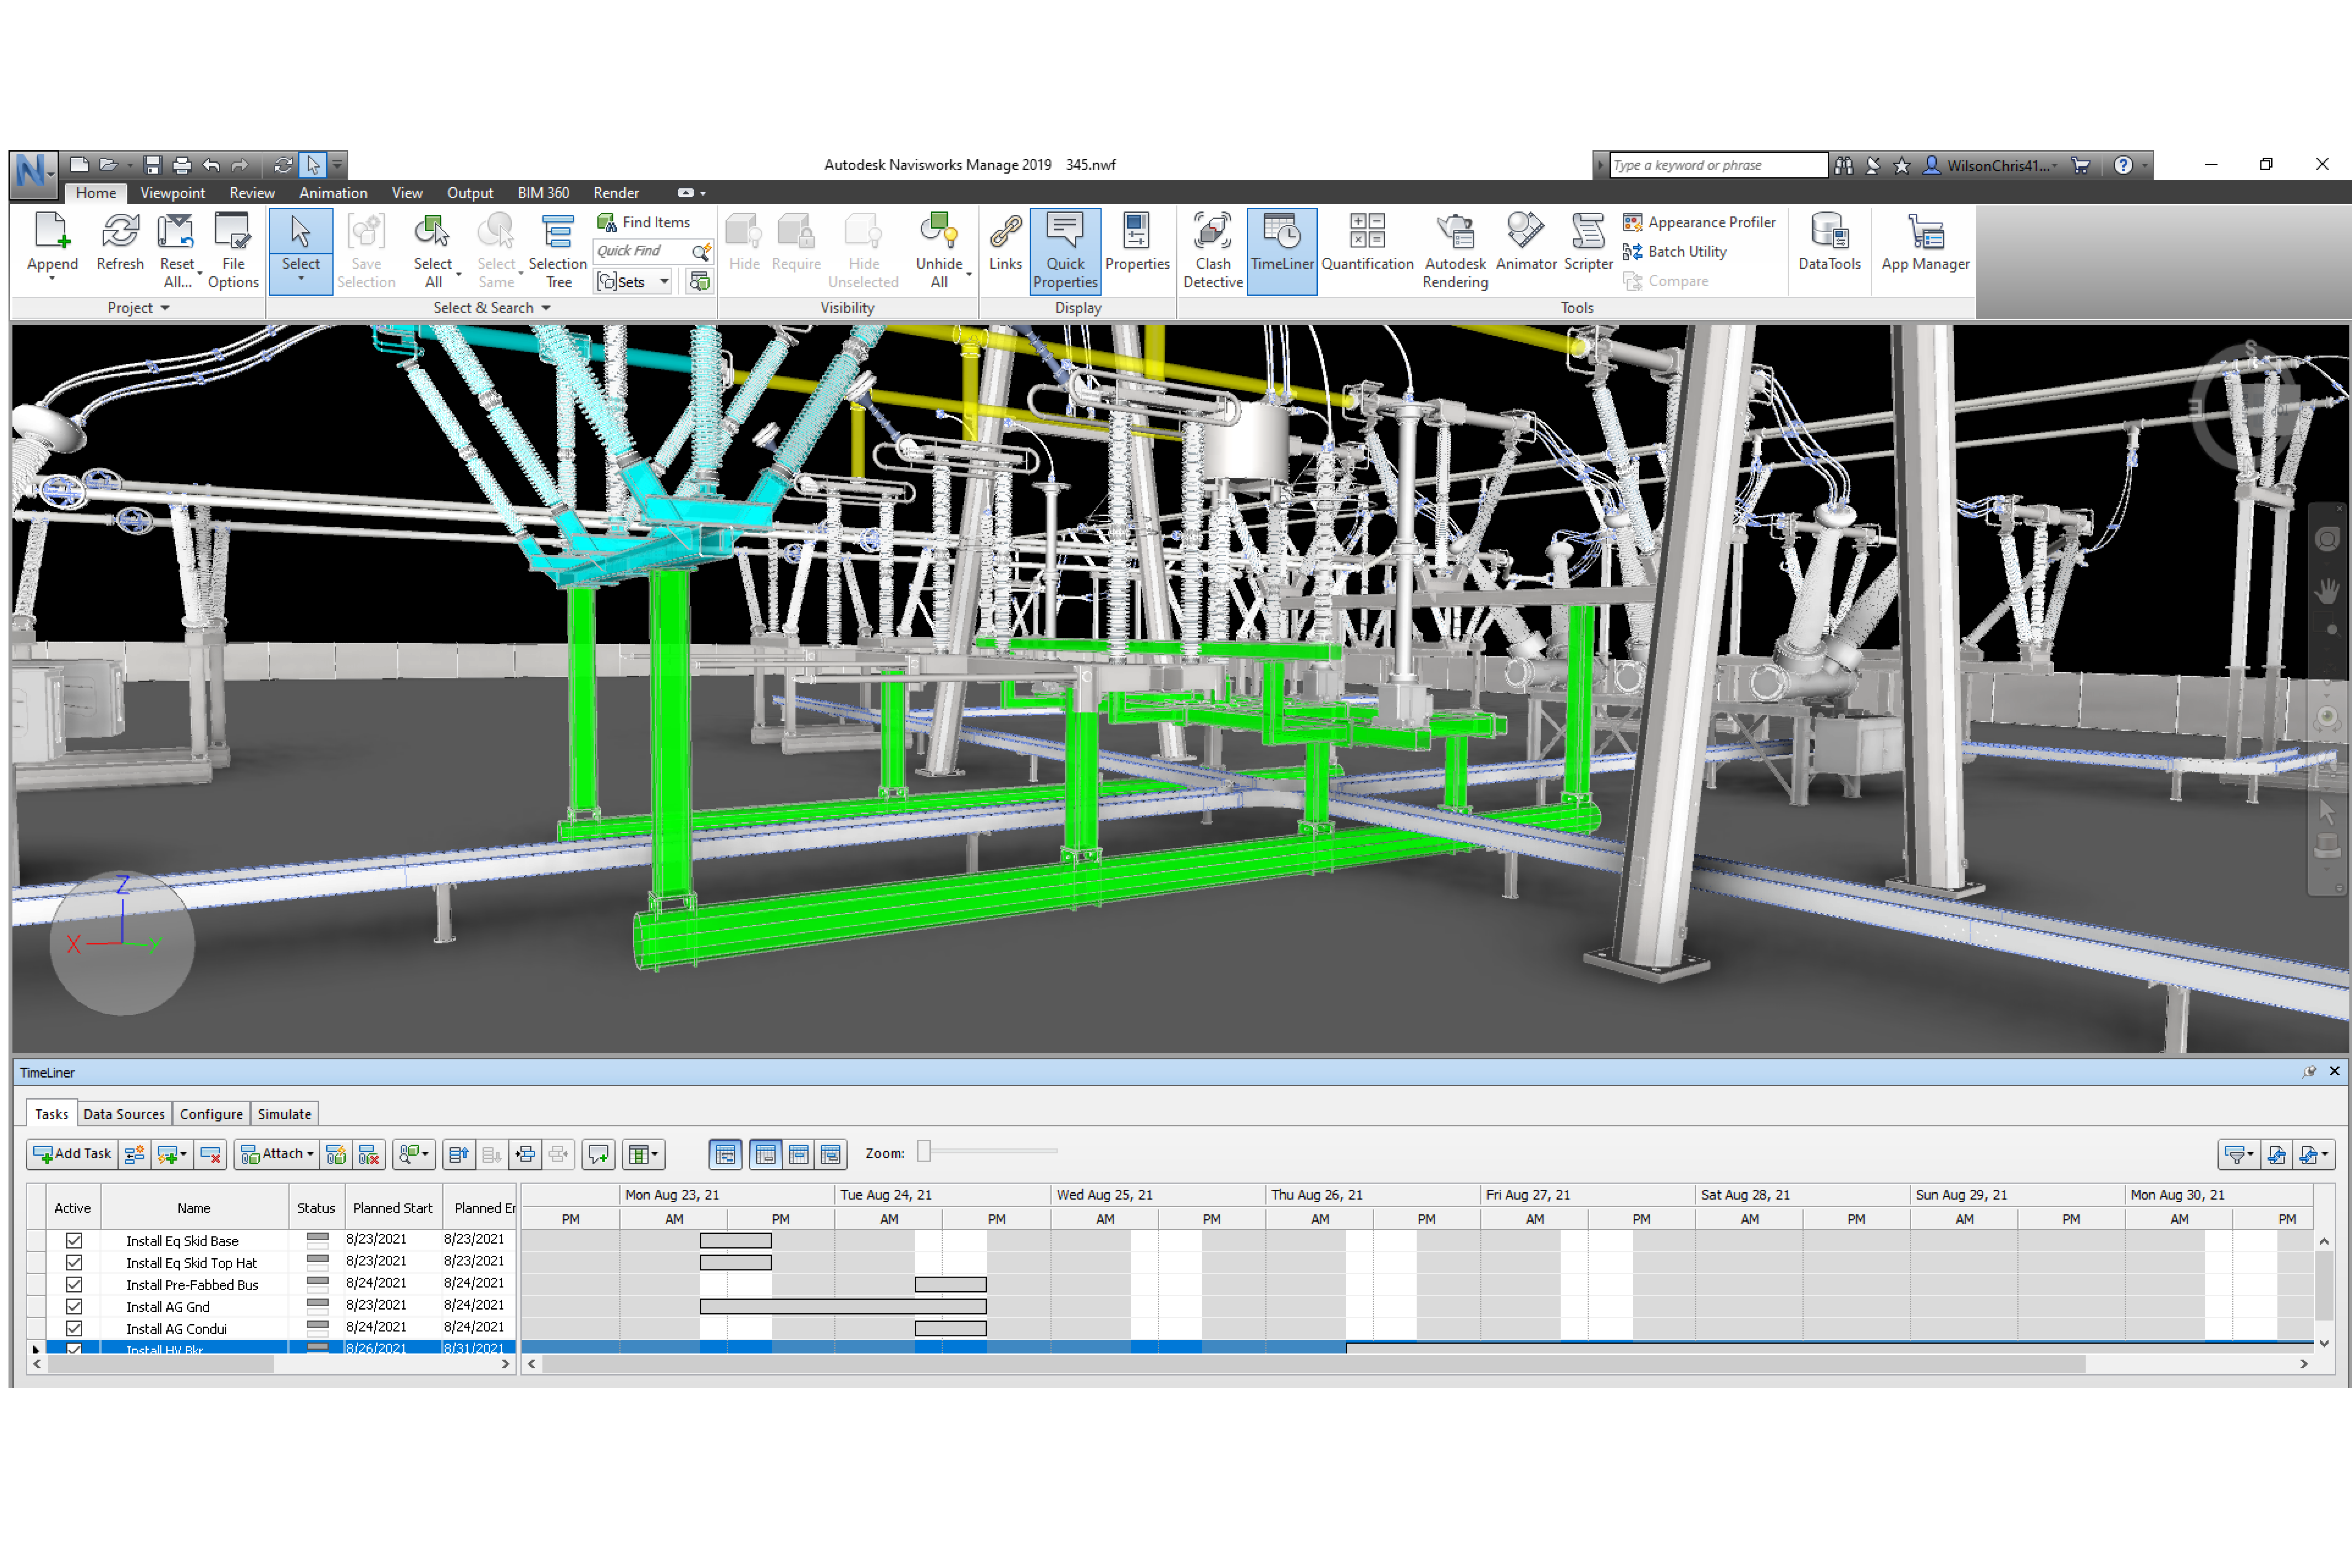Open the Clash Detective tool
This screenshot has width=2352, height=1568.
click(x=1212, y=250)
